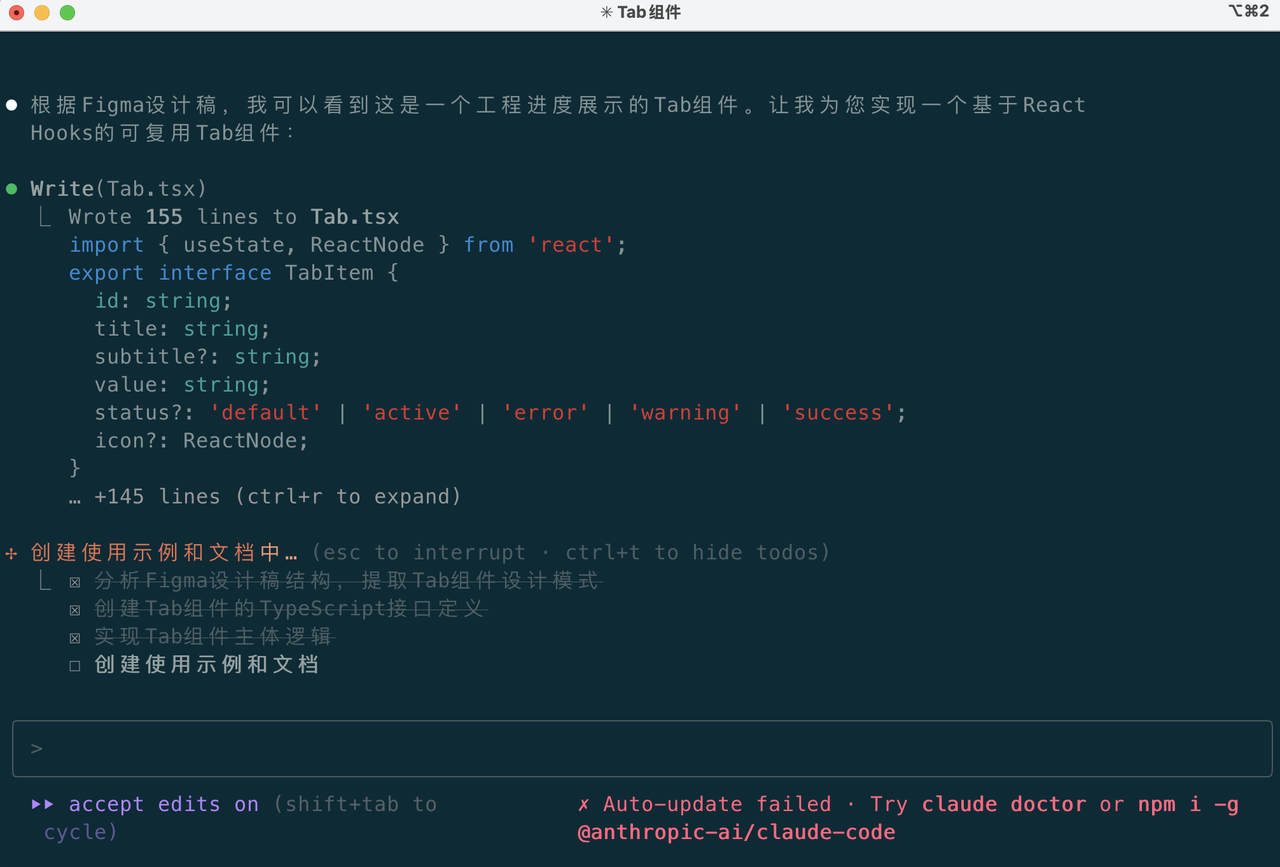
Task: Click the Tab组件 window title
Action: click(649, 13)
